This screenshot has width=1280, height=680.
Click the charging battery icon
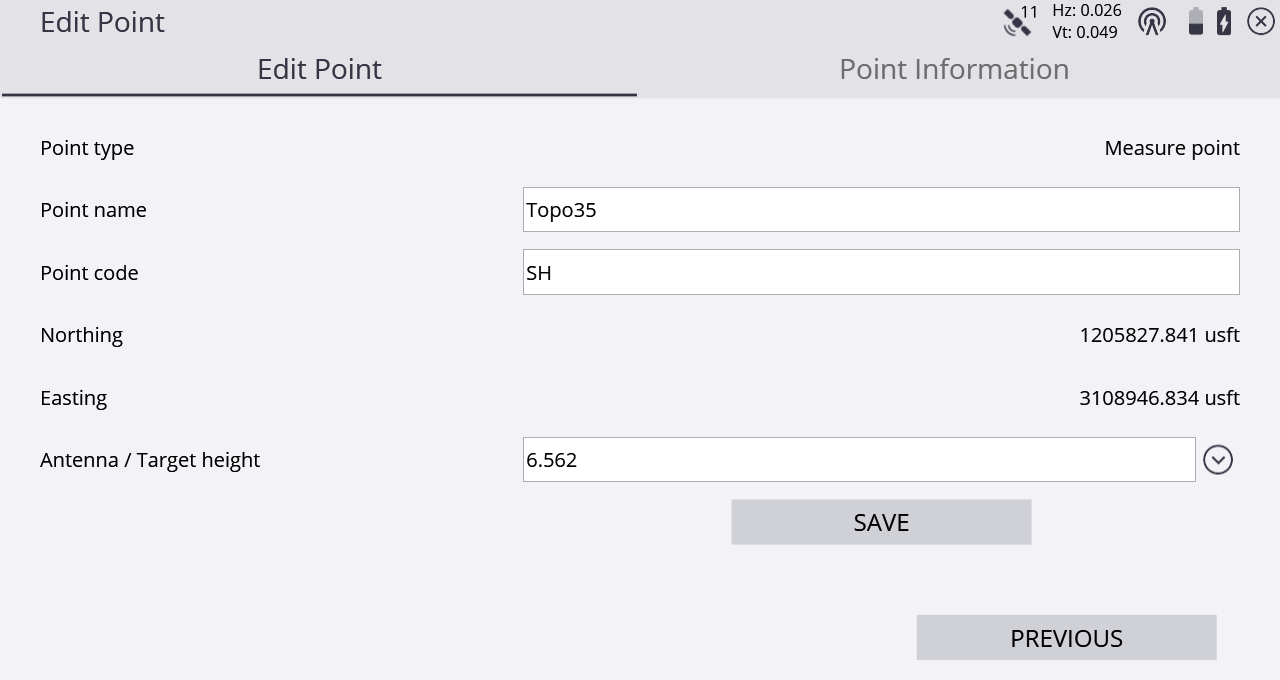(1224, 21)
